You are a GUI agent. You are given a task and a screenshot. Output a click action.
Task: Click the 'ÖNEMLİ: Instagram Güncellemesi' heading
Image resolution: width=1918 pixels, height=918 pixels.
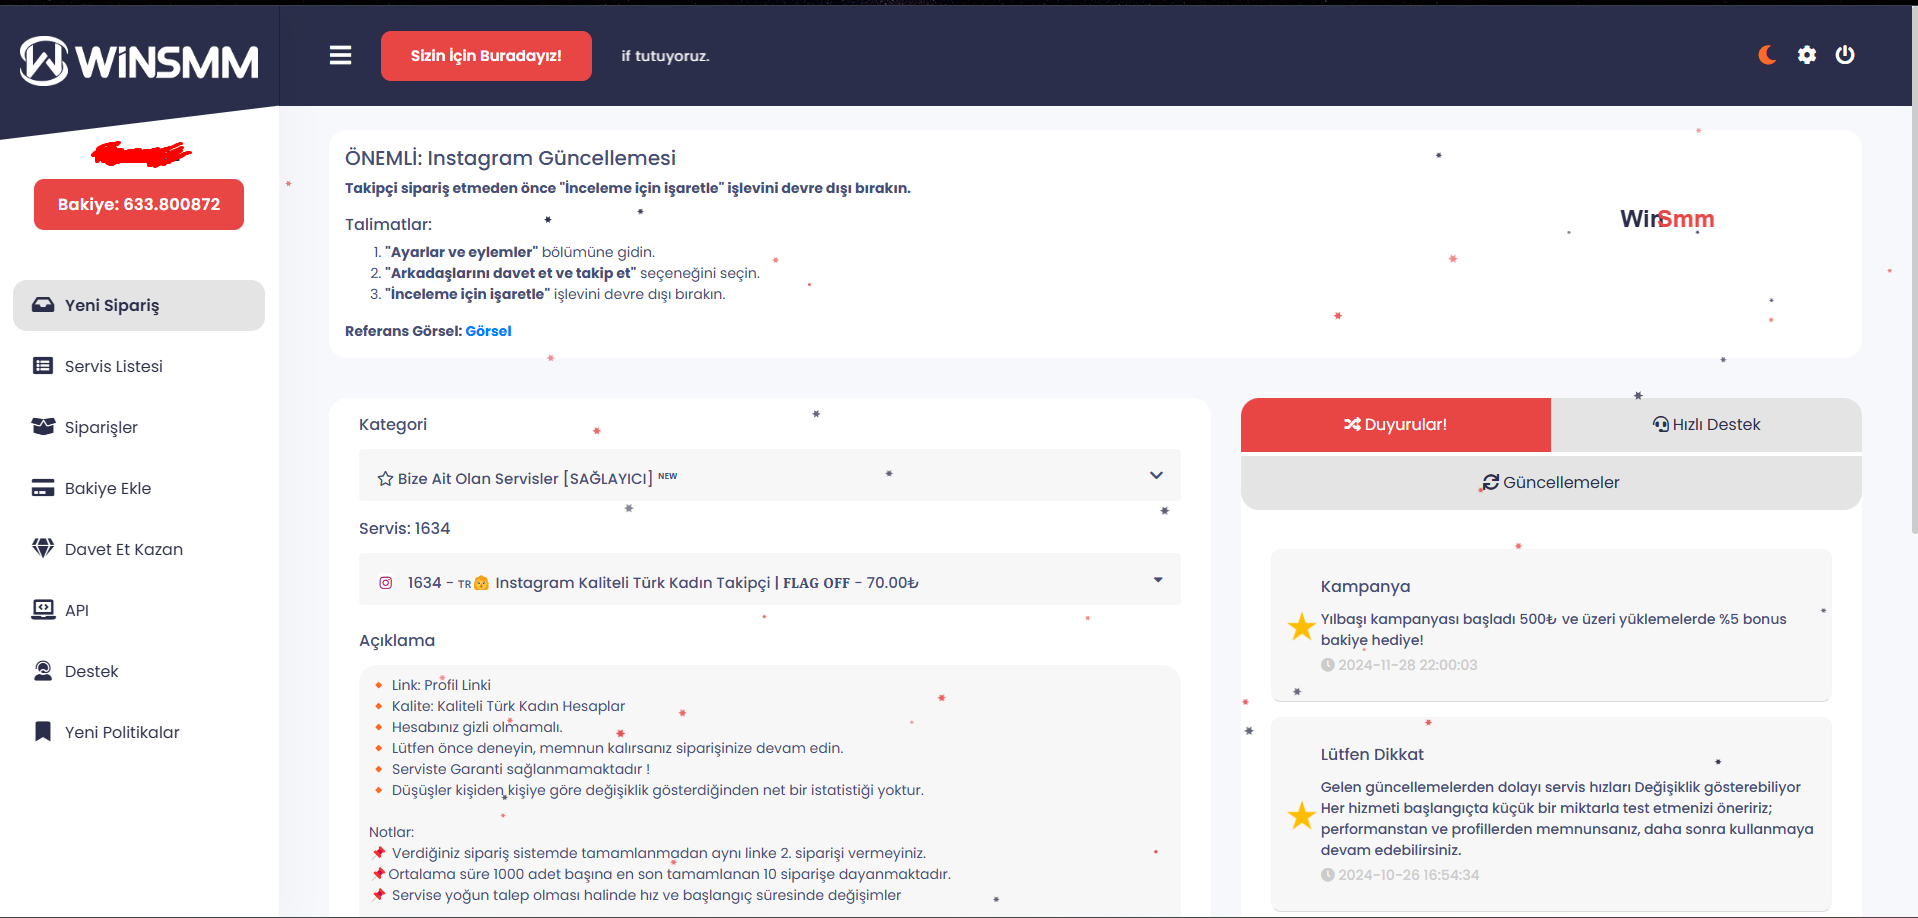click(510, 158)
